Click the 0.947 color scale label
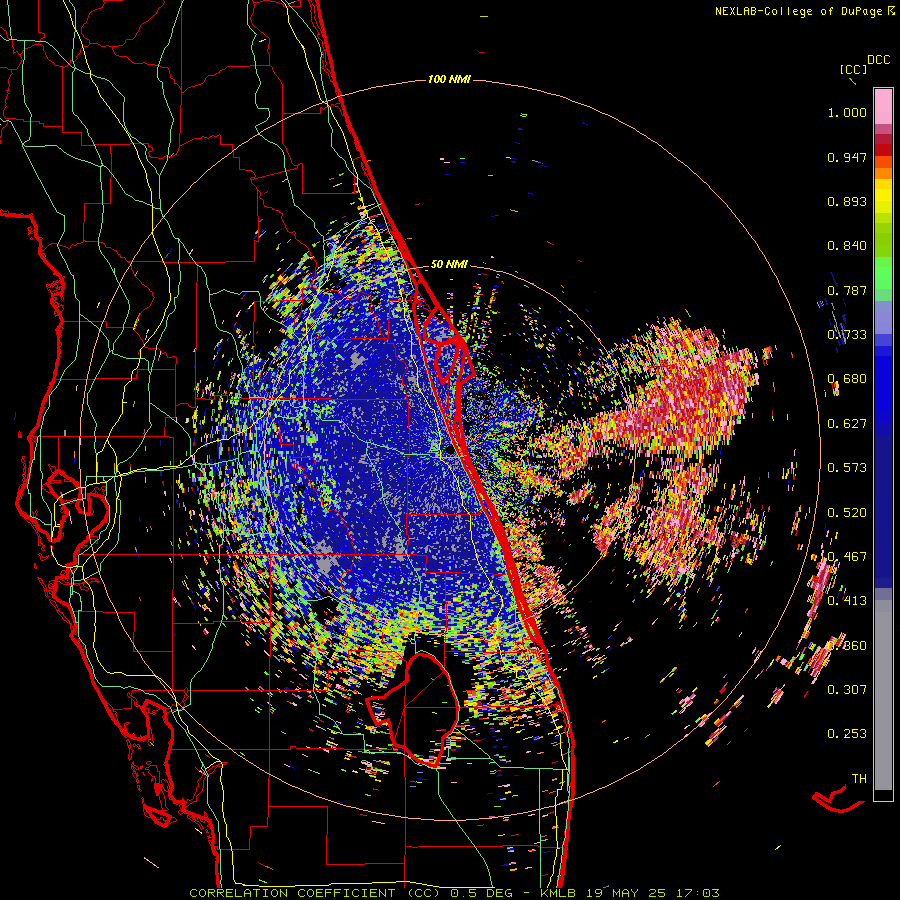Screen dimensions: 900x900 [x=847, y=157]
